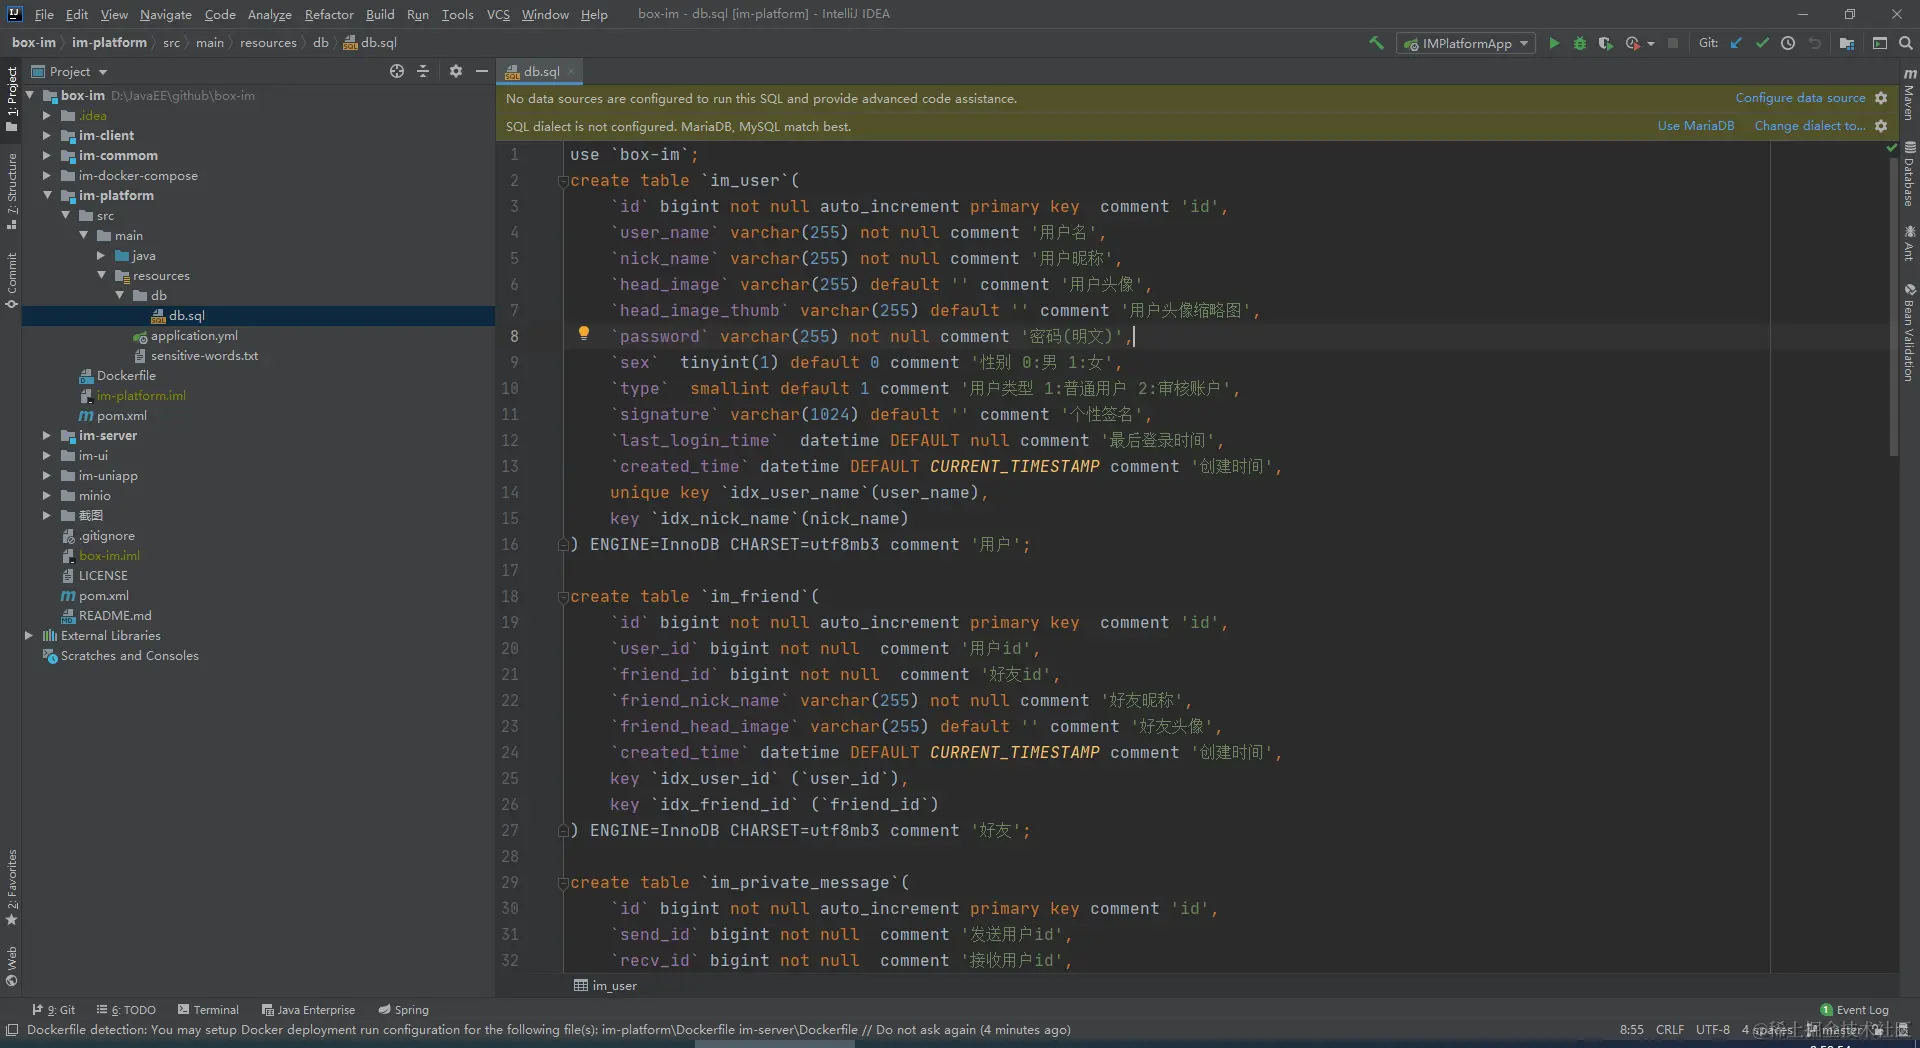Toggle the Database side panel

[1909, 175]
